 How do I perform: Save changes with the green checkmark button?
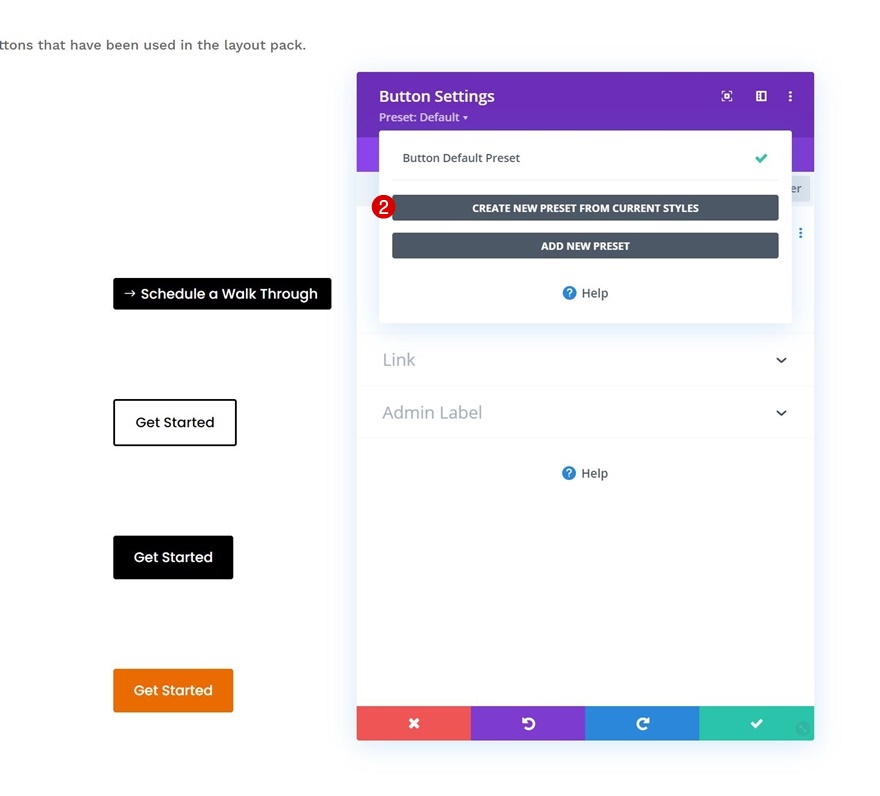tap(757, 723)
